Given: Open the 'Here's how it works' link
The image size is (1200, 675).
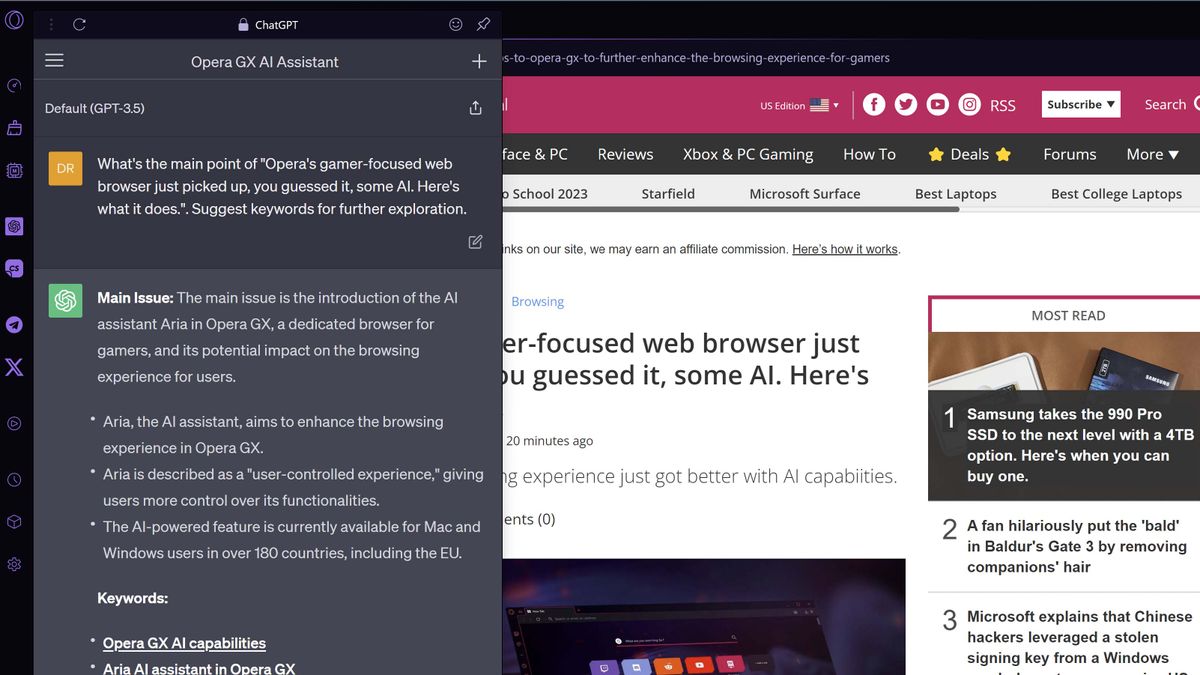Looking at the screenshot, I should click(x=844, y=249).
